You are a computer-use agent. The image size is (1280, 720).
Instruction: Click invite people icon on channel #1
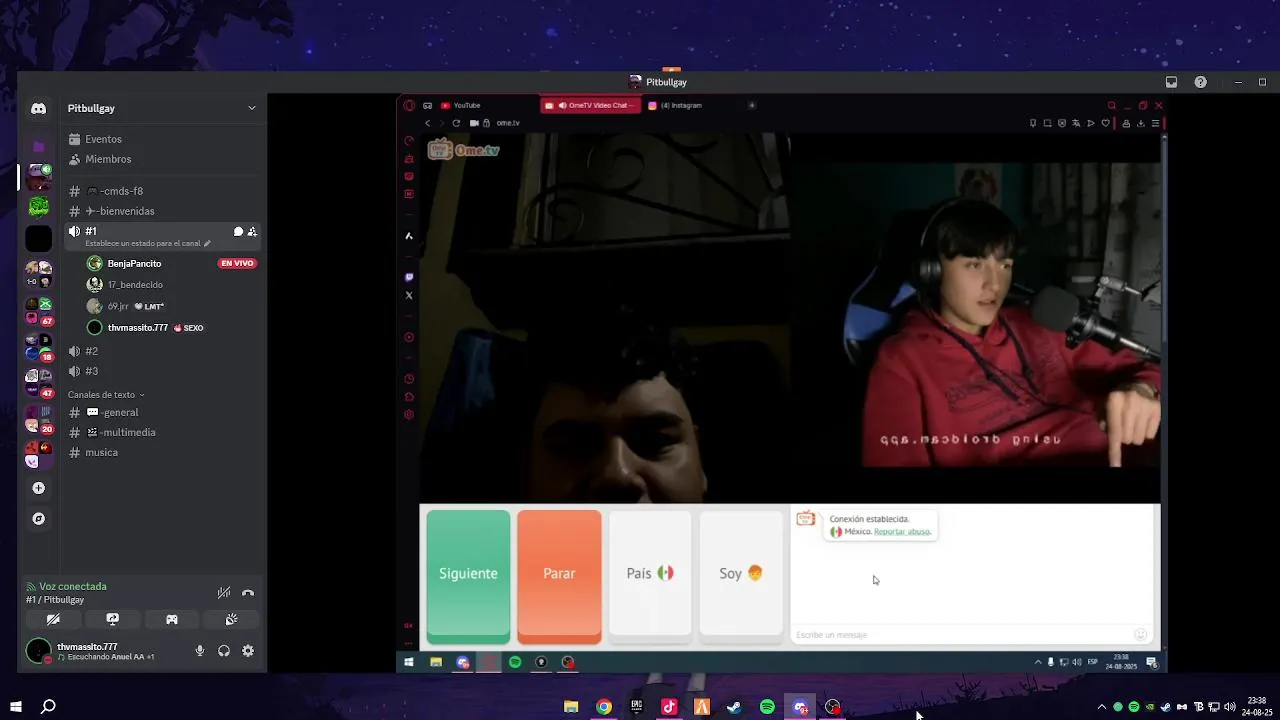tap(252, 231)
